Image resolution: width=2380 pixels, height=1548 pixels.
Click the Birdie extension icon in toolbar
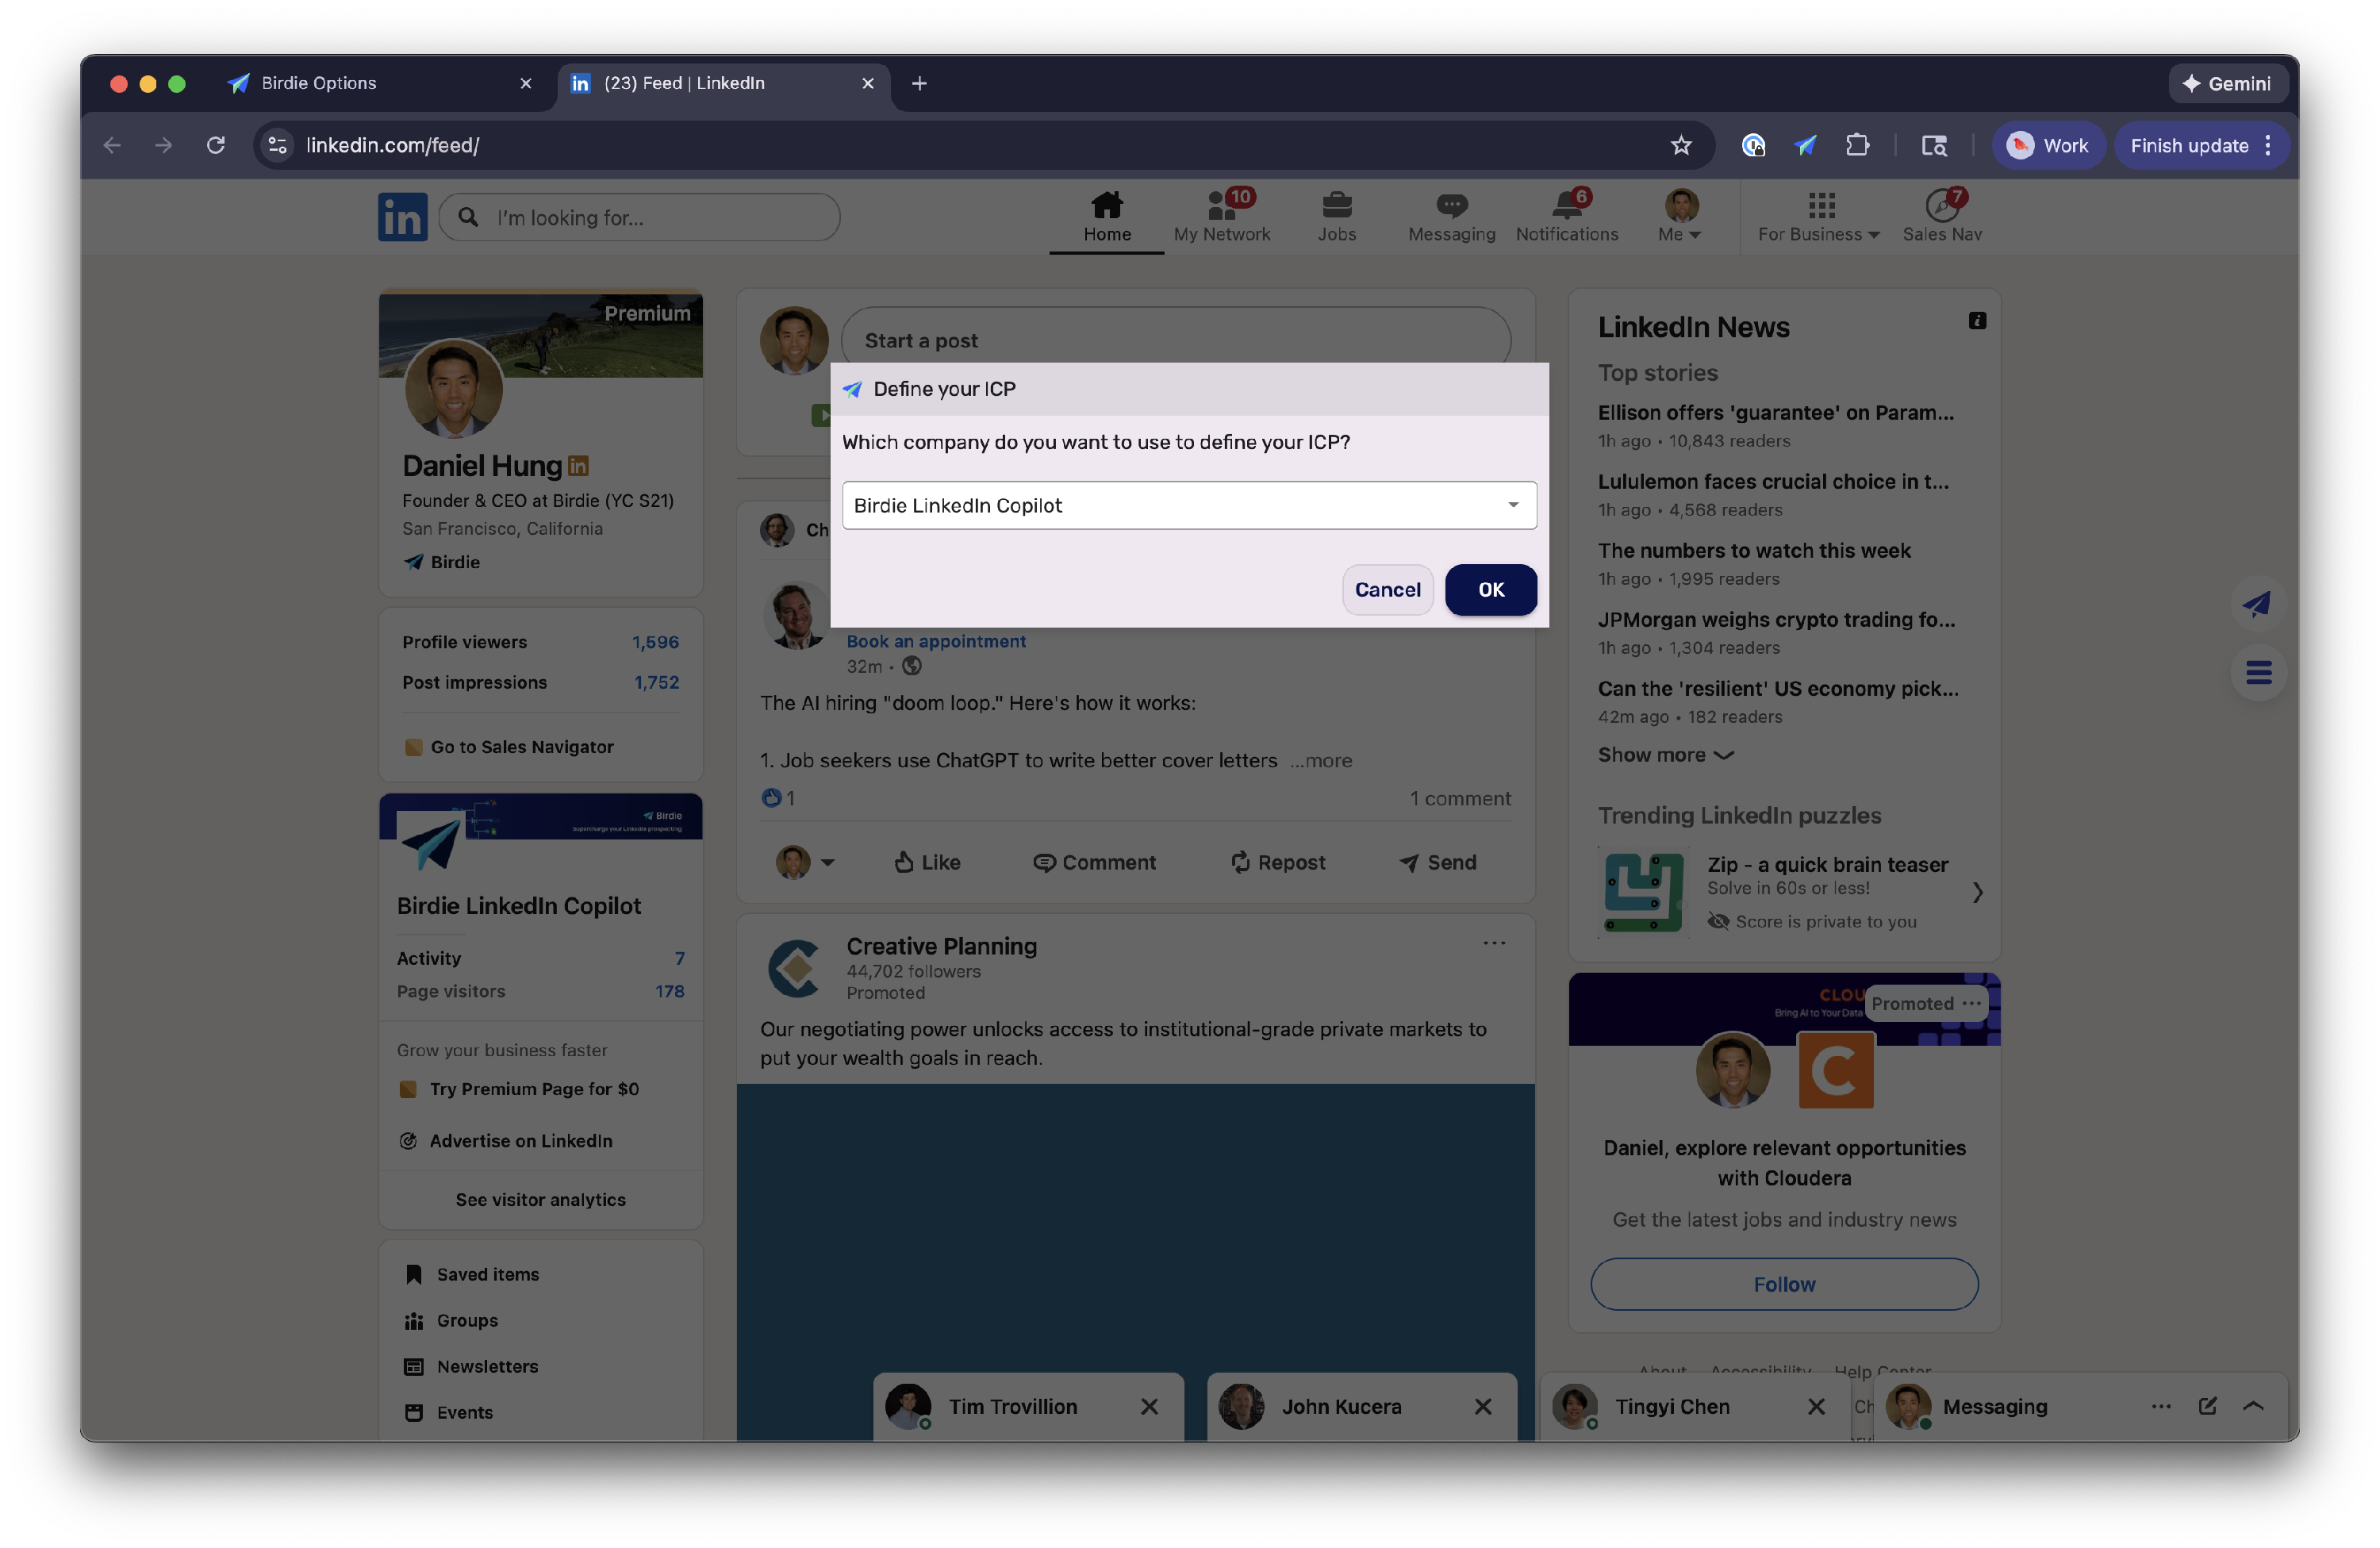point(1804,146)
